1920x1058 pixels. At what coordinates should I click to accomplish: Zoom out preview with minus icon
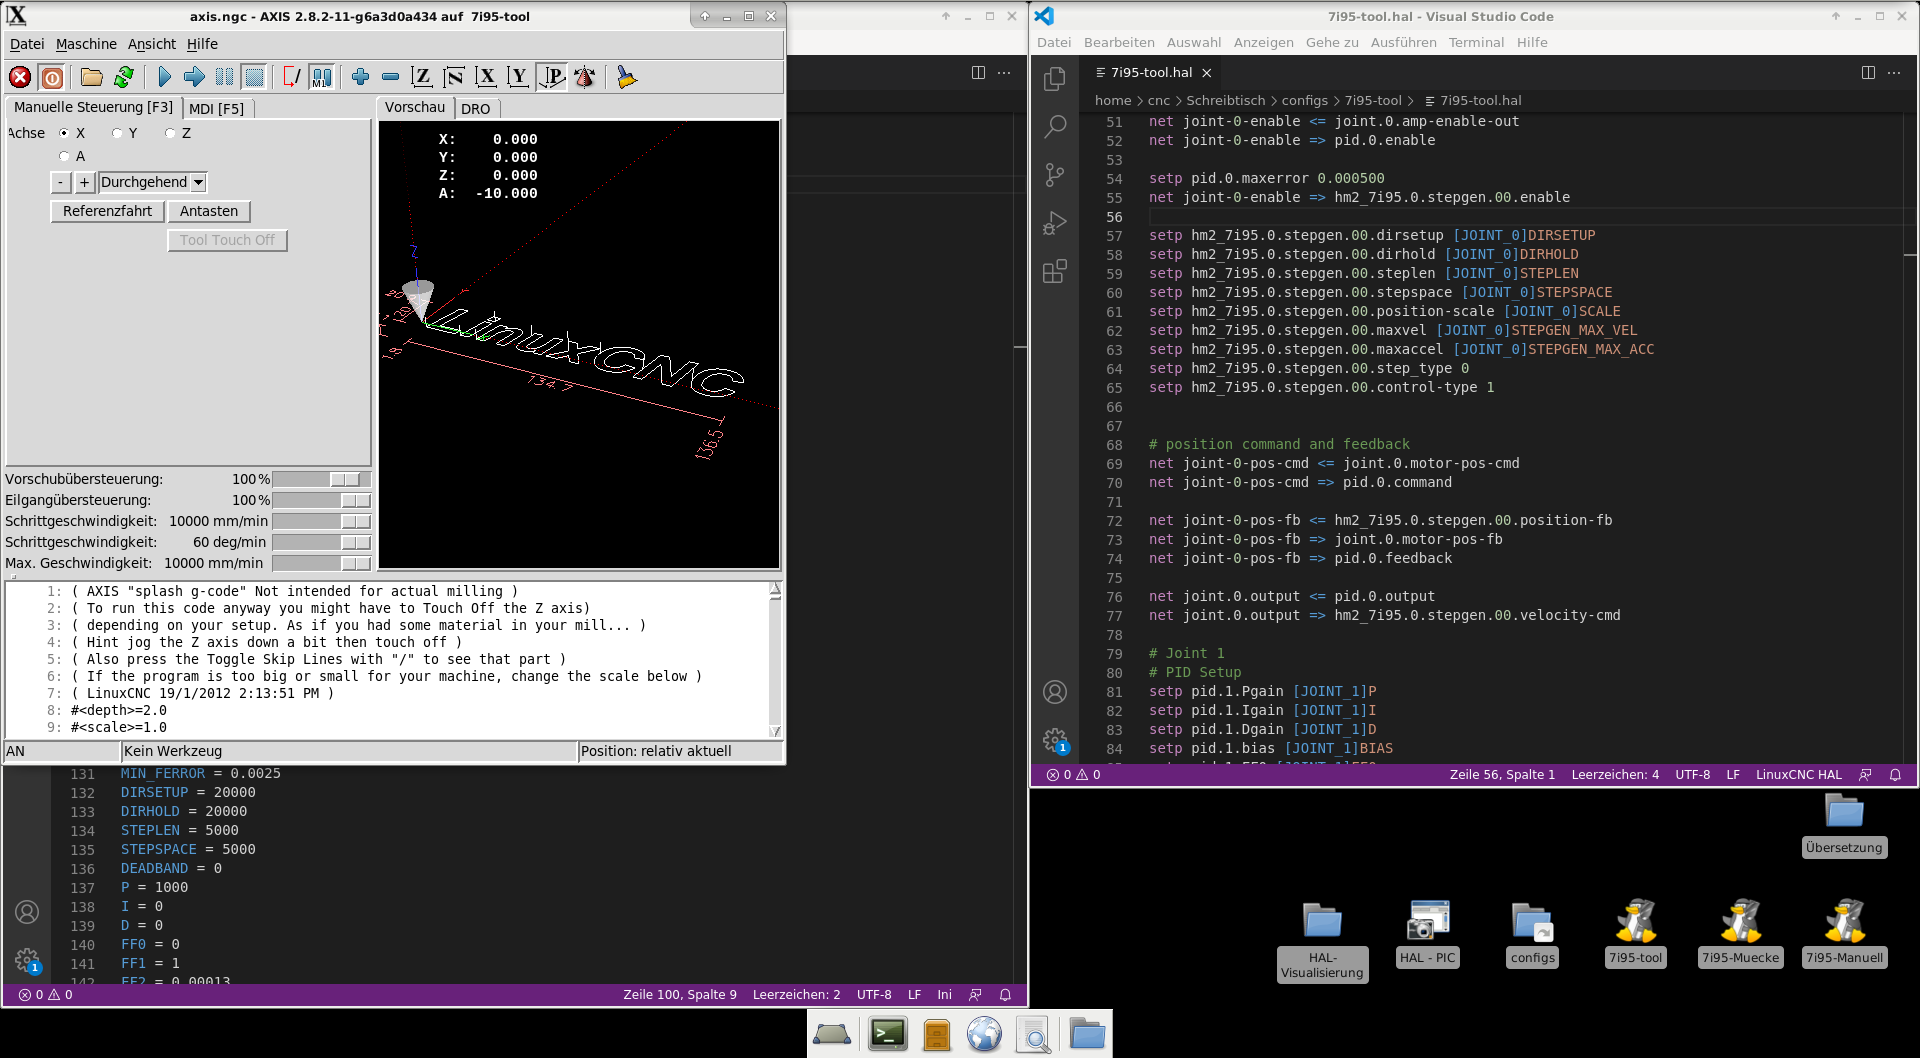coord(391,77)
